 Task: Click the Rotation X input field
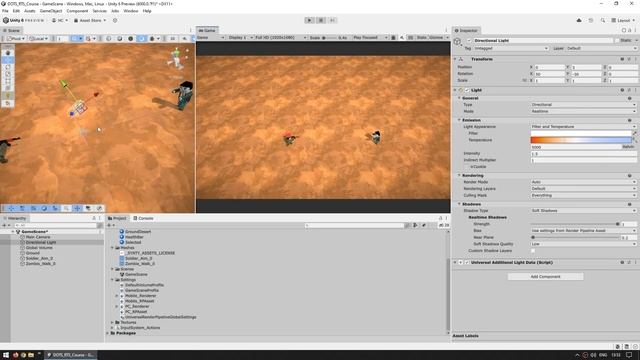[x=550, y=74]
